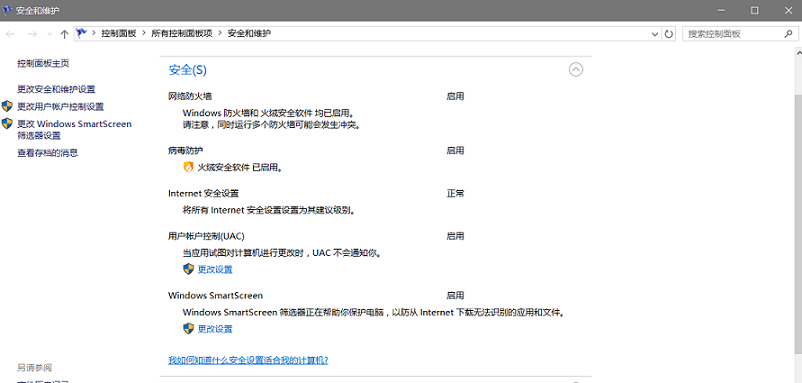Click 更改设置 link under Windows SmartScreen
Viewport: 802px width, 383px height.
(x=215, y=329)
